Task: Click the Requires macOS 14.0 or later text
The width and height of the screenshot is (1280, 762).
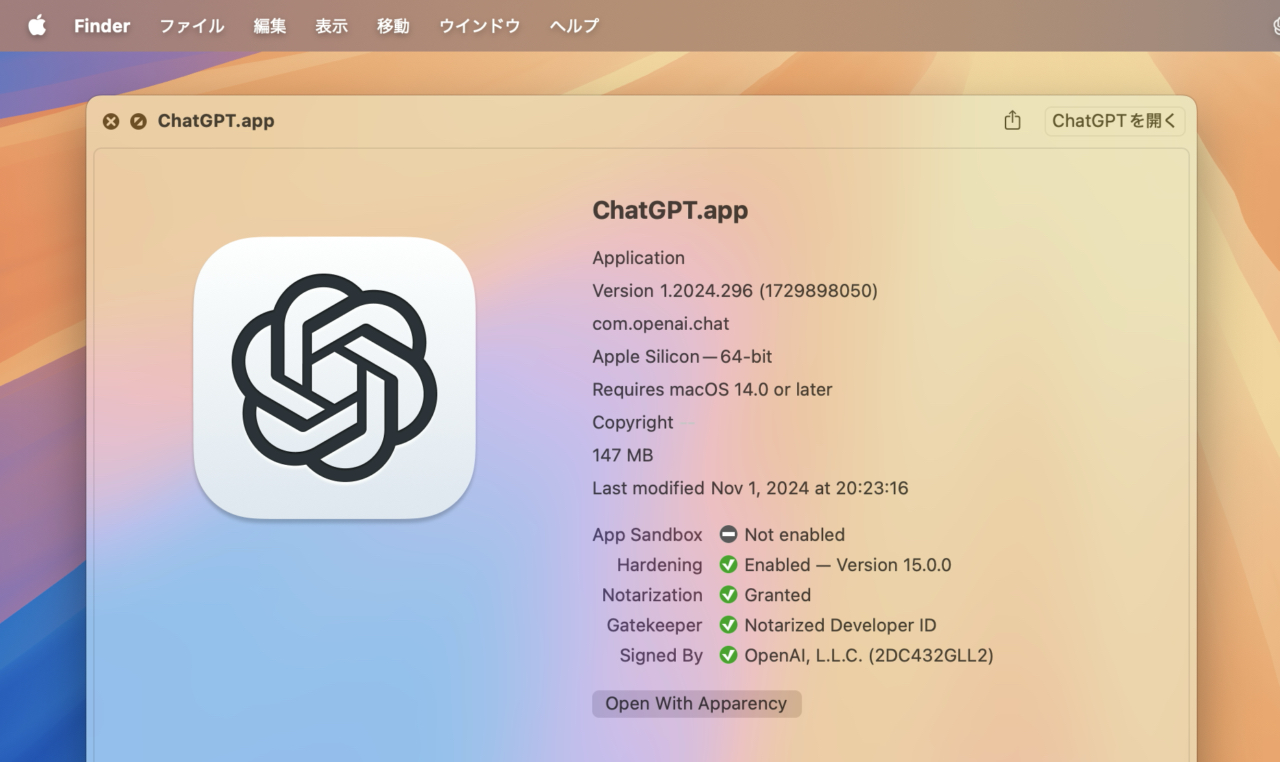Action: (712, 390)
